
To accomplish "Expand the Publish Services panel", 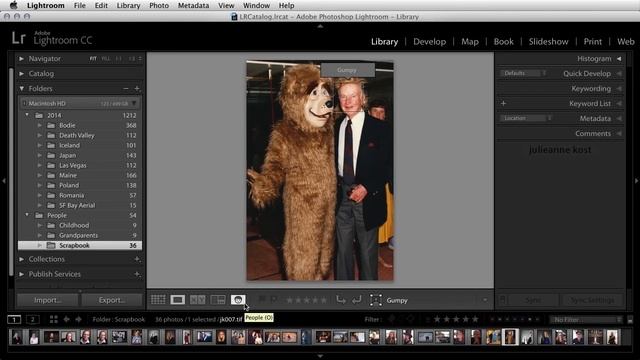I will click(x=21, y=274).
